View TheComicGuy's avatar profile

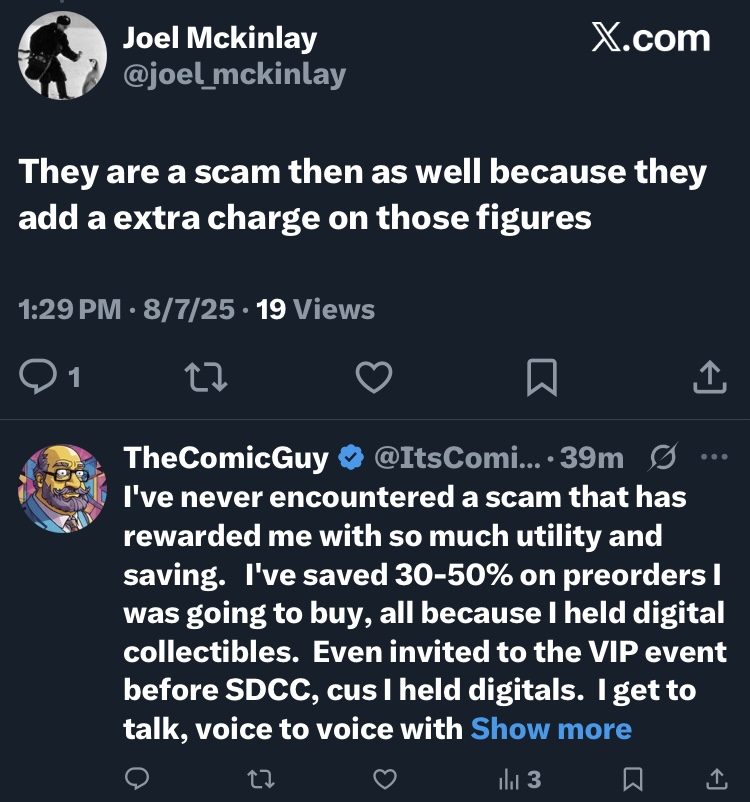coord(62,488)
